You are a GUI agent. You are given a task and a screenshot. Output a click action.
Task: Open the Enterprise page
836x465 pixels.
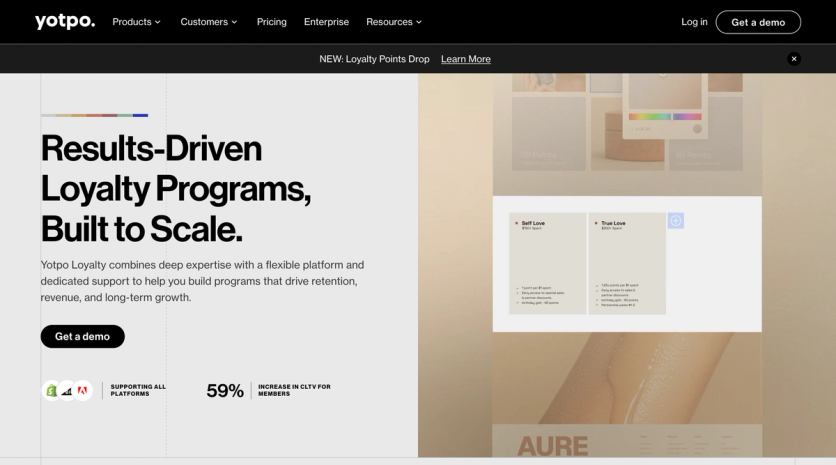(326, 22)
